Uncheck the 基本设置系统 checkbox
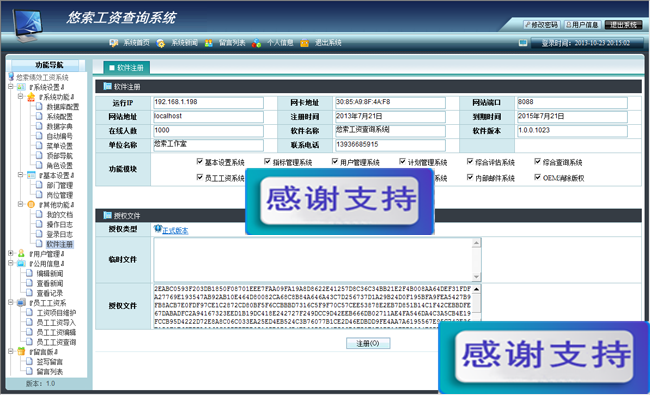650x395 pixels. click(x=200, y=162)
